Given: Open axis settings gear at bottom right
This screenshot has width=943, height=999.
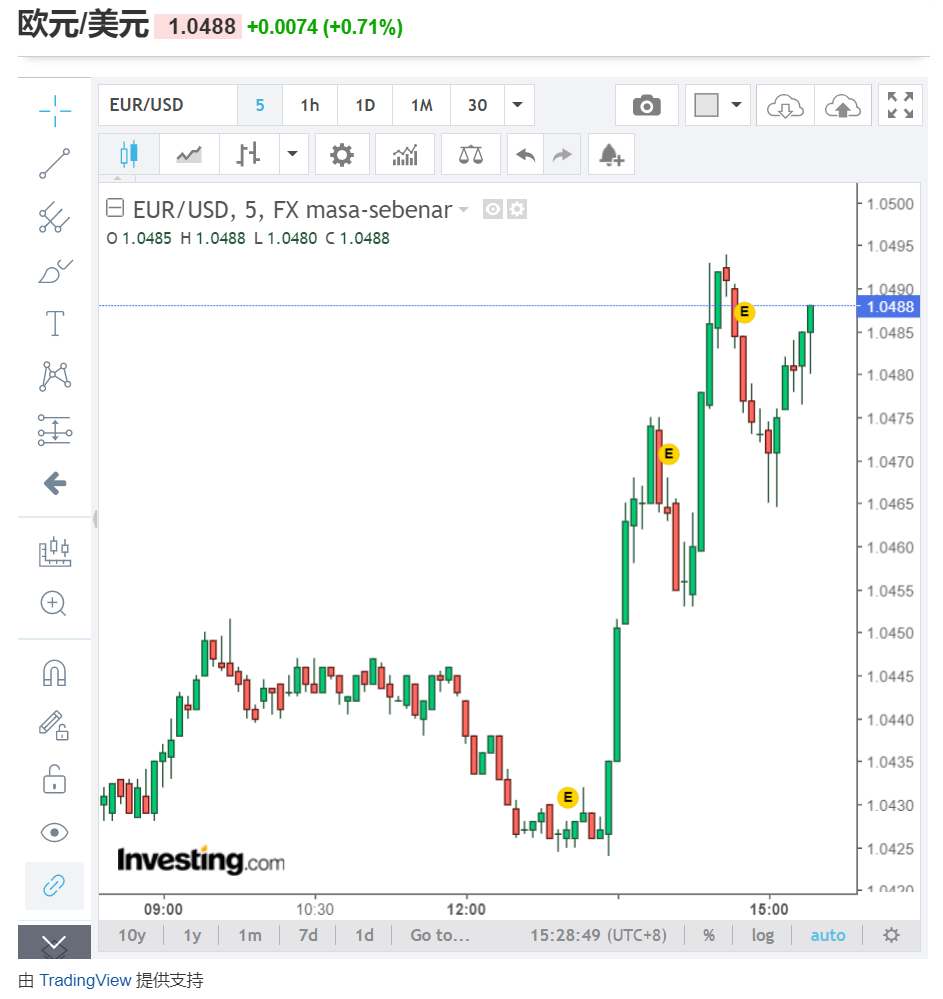Looking at the screenshot, I should 891,935.
